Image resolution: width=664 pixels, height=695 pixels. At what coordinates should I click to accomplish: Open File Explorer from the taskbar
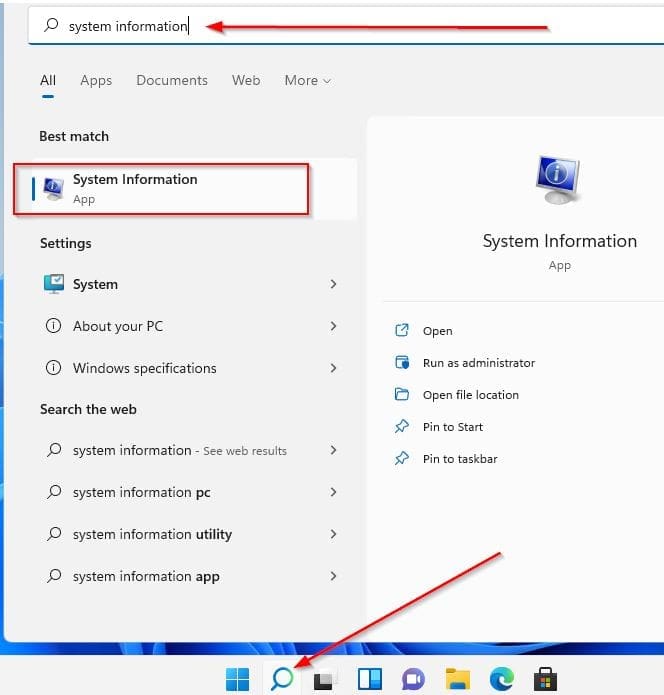tap(457, 680)
